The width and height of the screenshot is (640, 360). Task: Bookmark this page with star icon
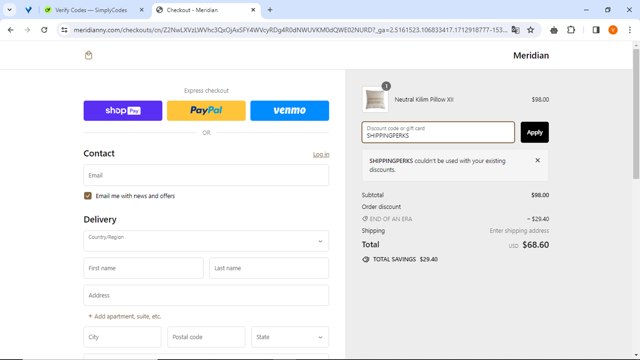coord(531,30)
